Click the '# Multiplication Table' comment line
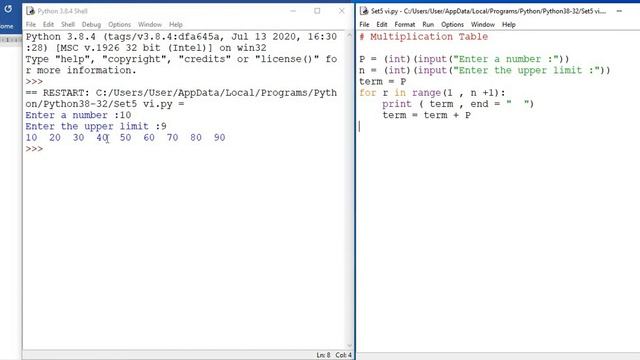This screenshot has height=360, width=640. (x=423, y=37)
